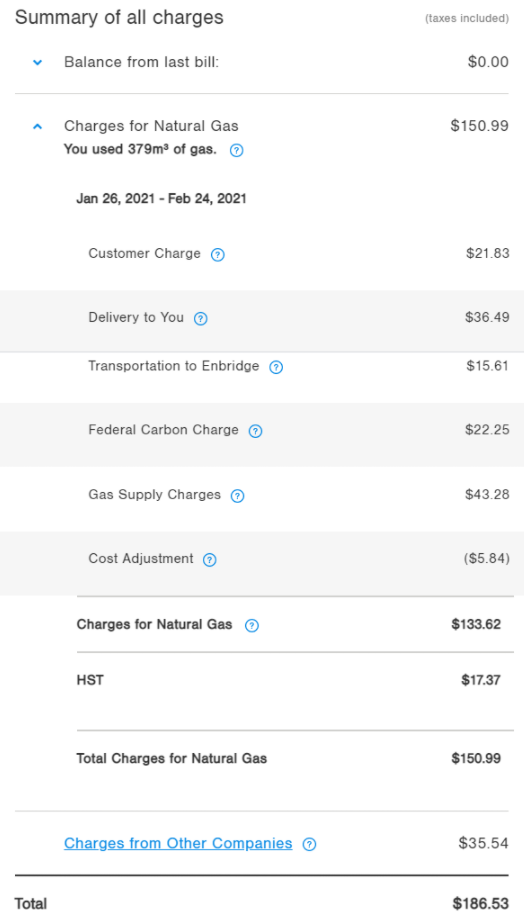Open help icon next to gas usage
The image size is (524, 922).
tap(236, 151)
